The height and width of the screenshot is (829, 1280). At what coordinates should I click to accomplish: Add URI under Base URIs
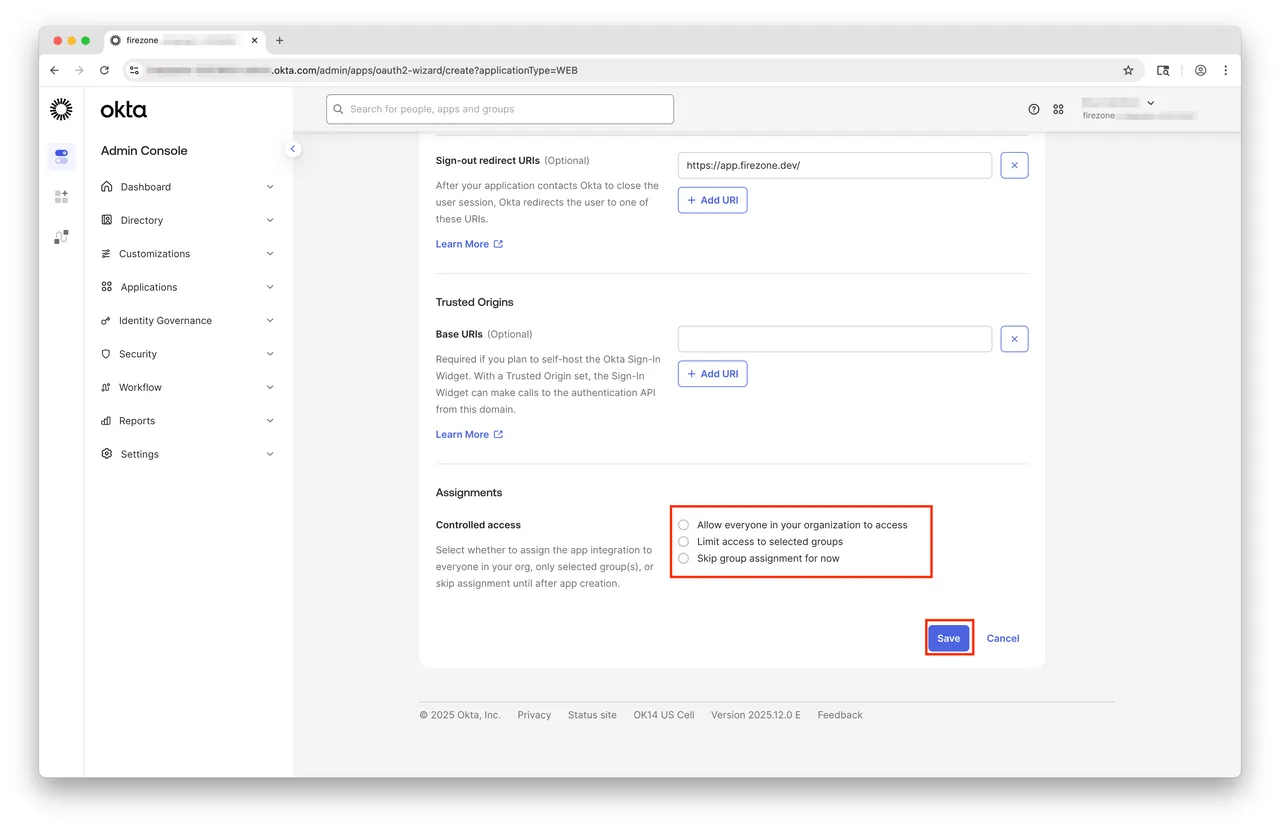coord(713,374)
